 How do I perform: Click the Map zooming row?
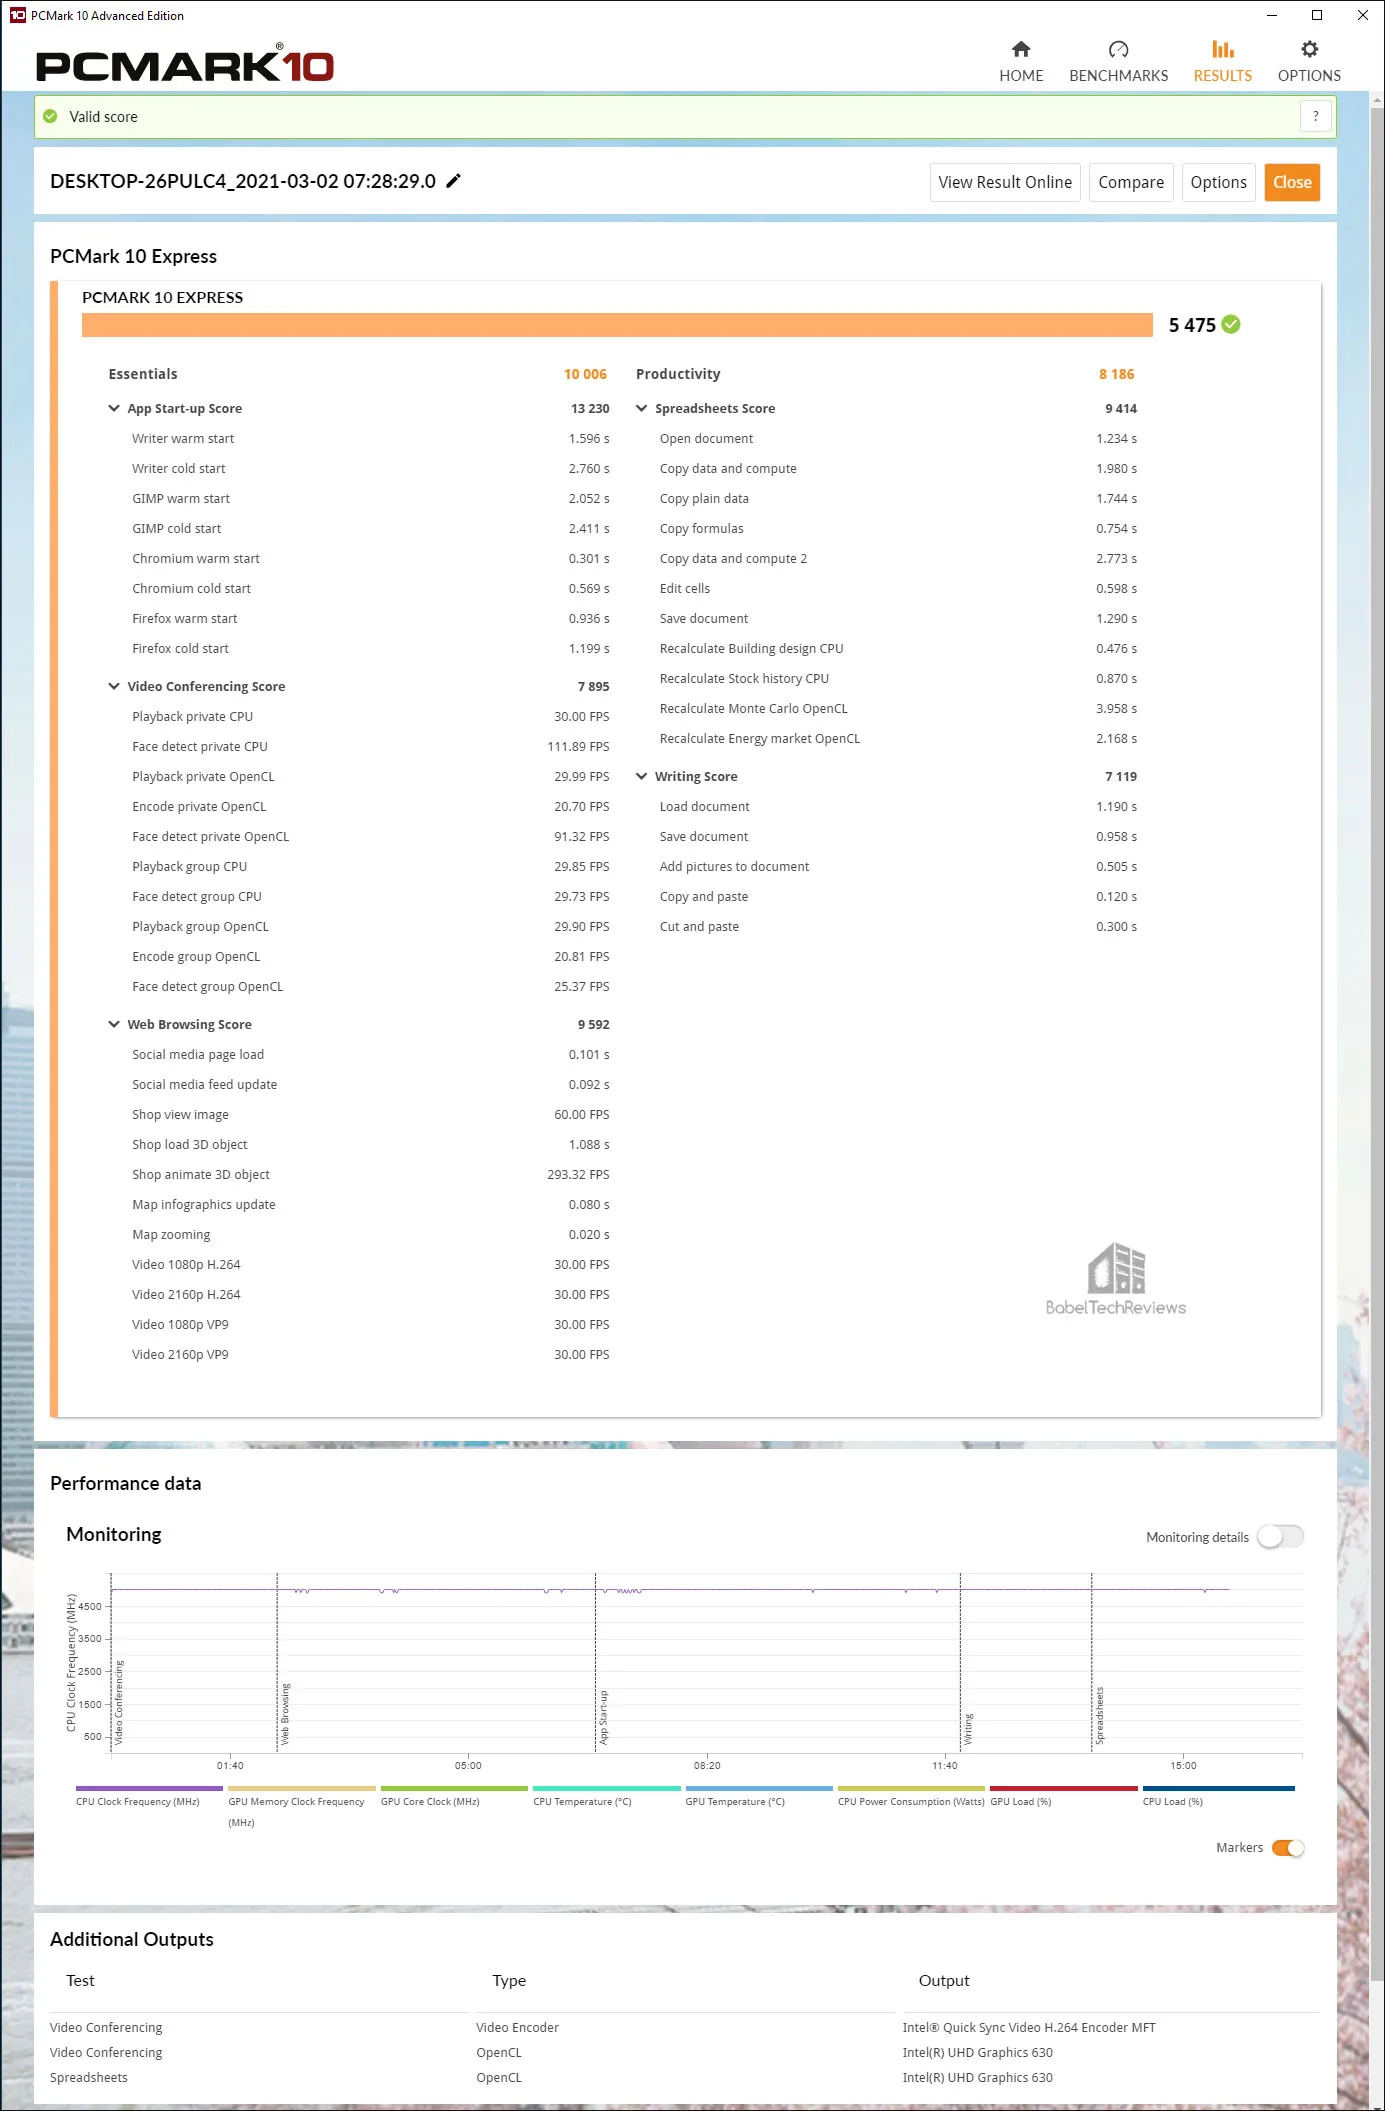click(370, 1234)
